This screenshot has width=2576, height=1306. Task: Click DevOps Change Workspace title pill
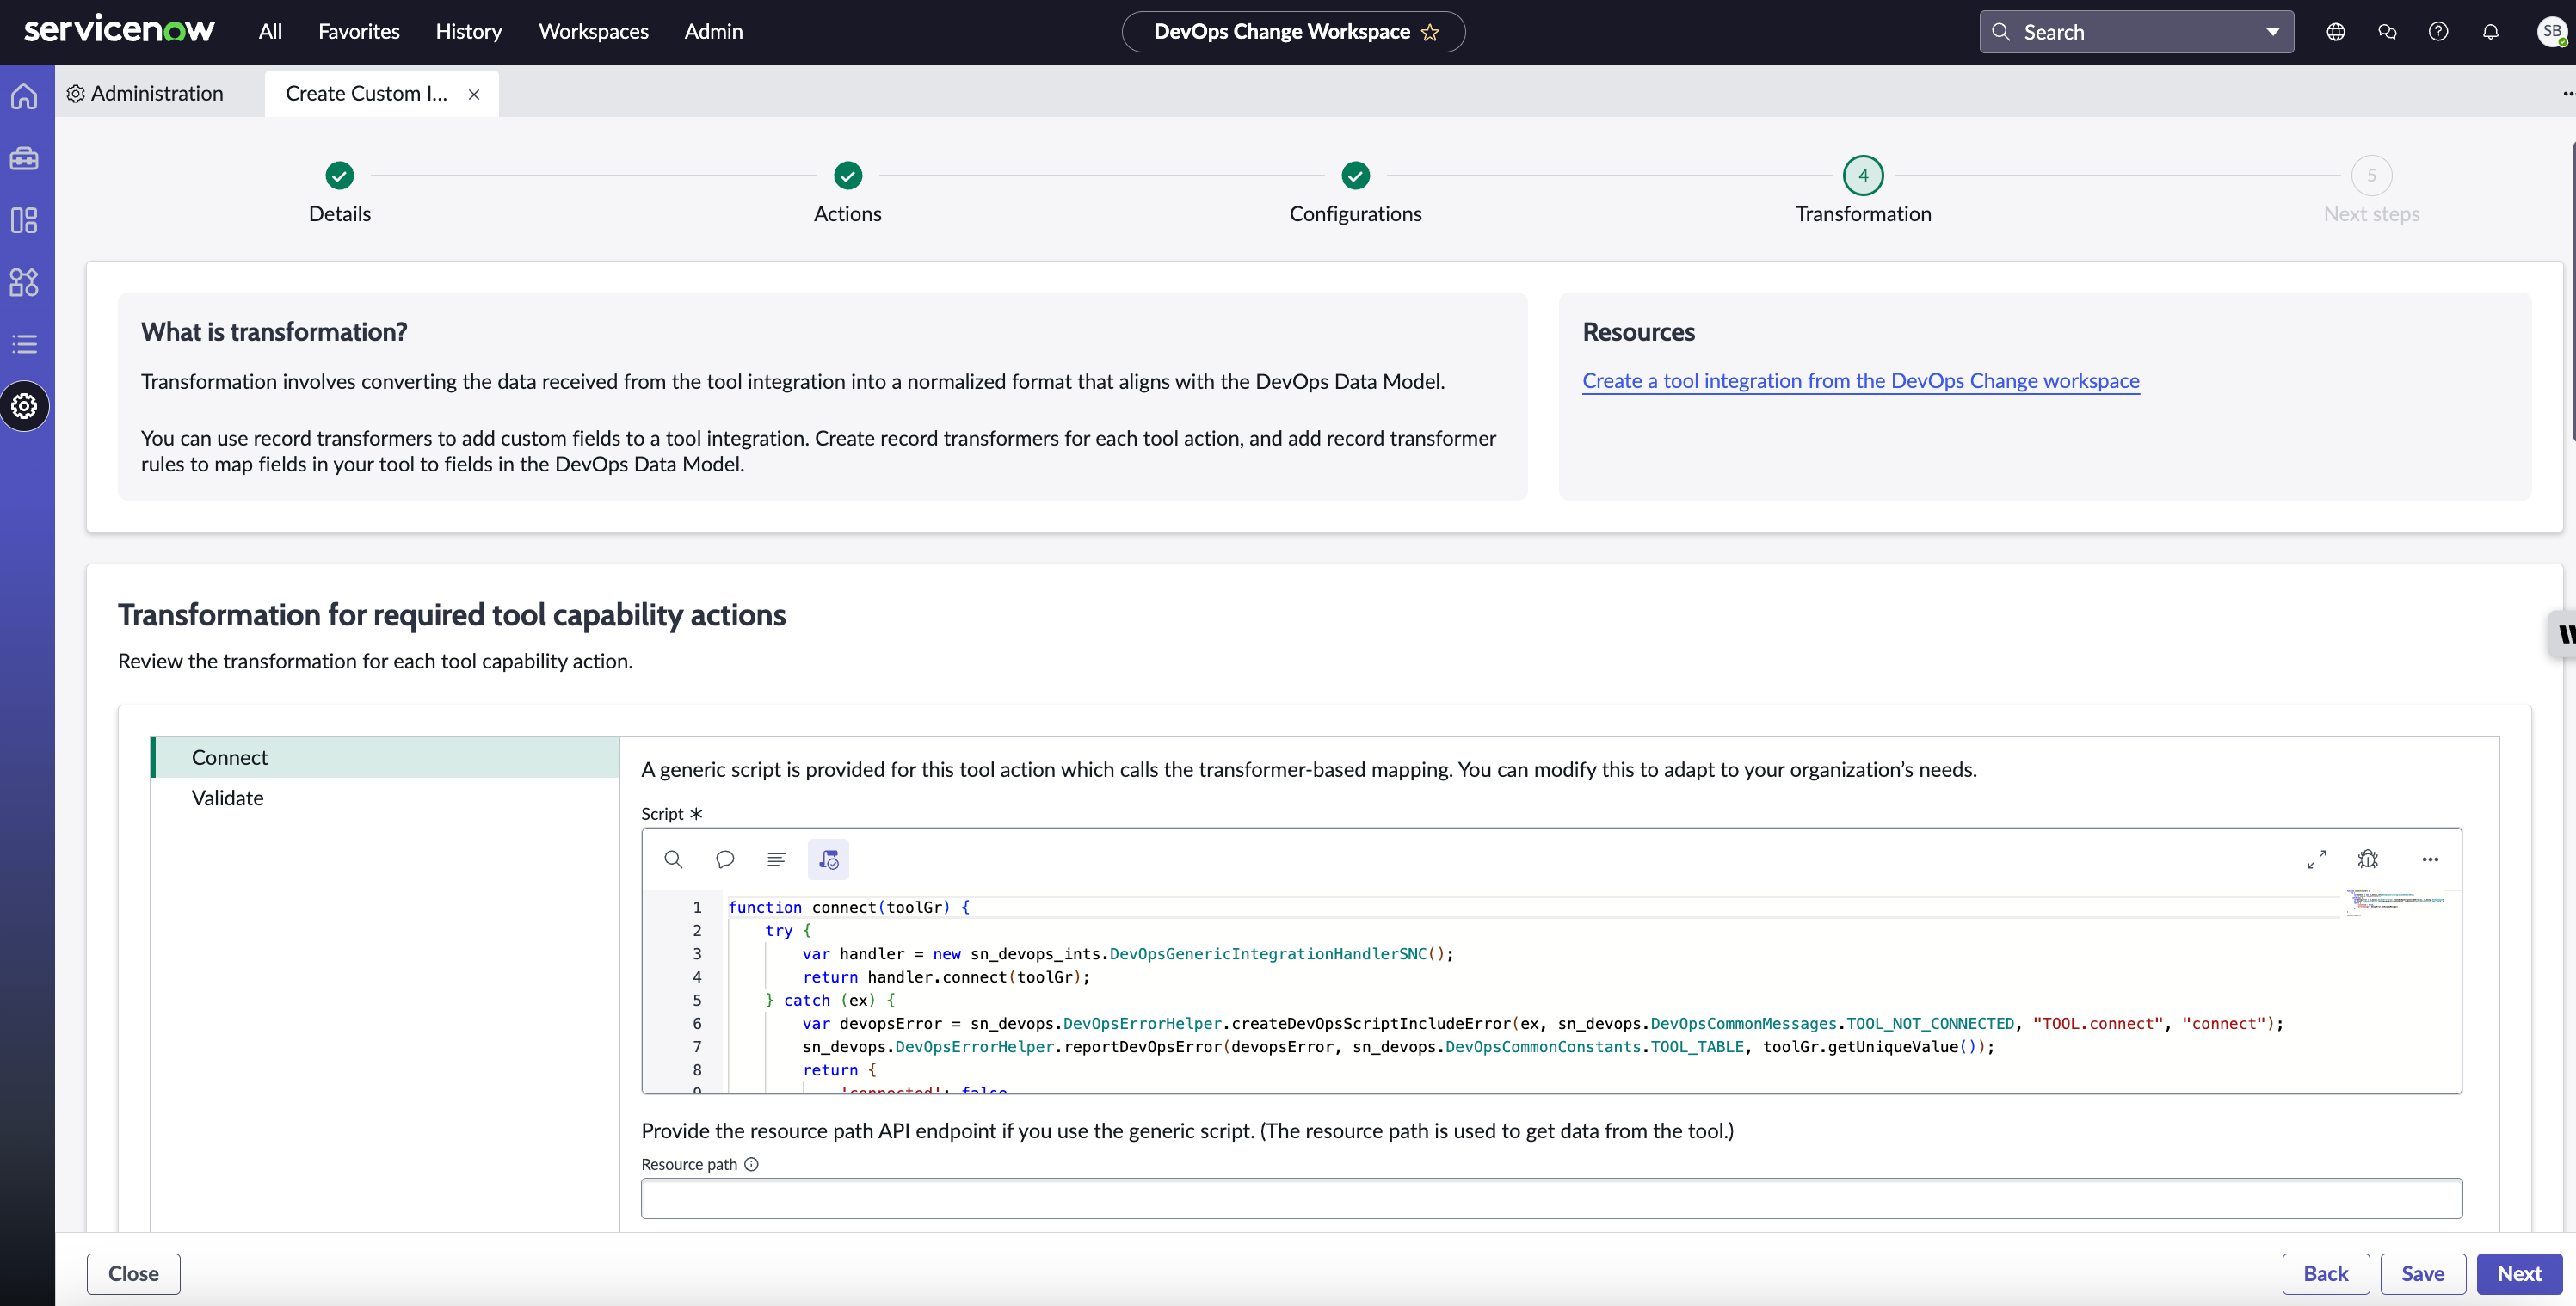[1293, 32]
